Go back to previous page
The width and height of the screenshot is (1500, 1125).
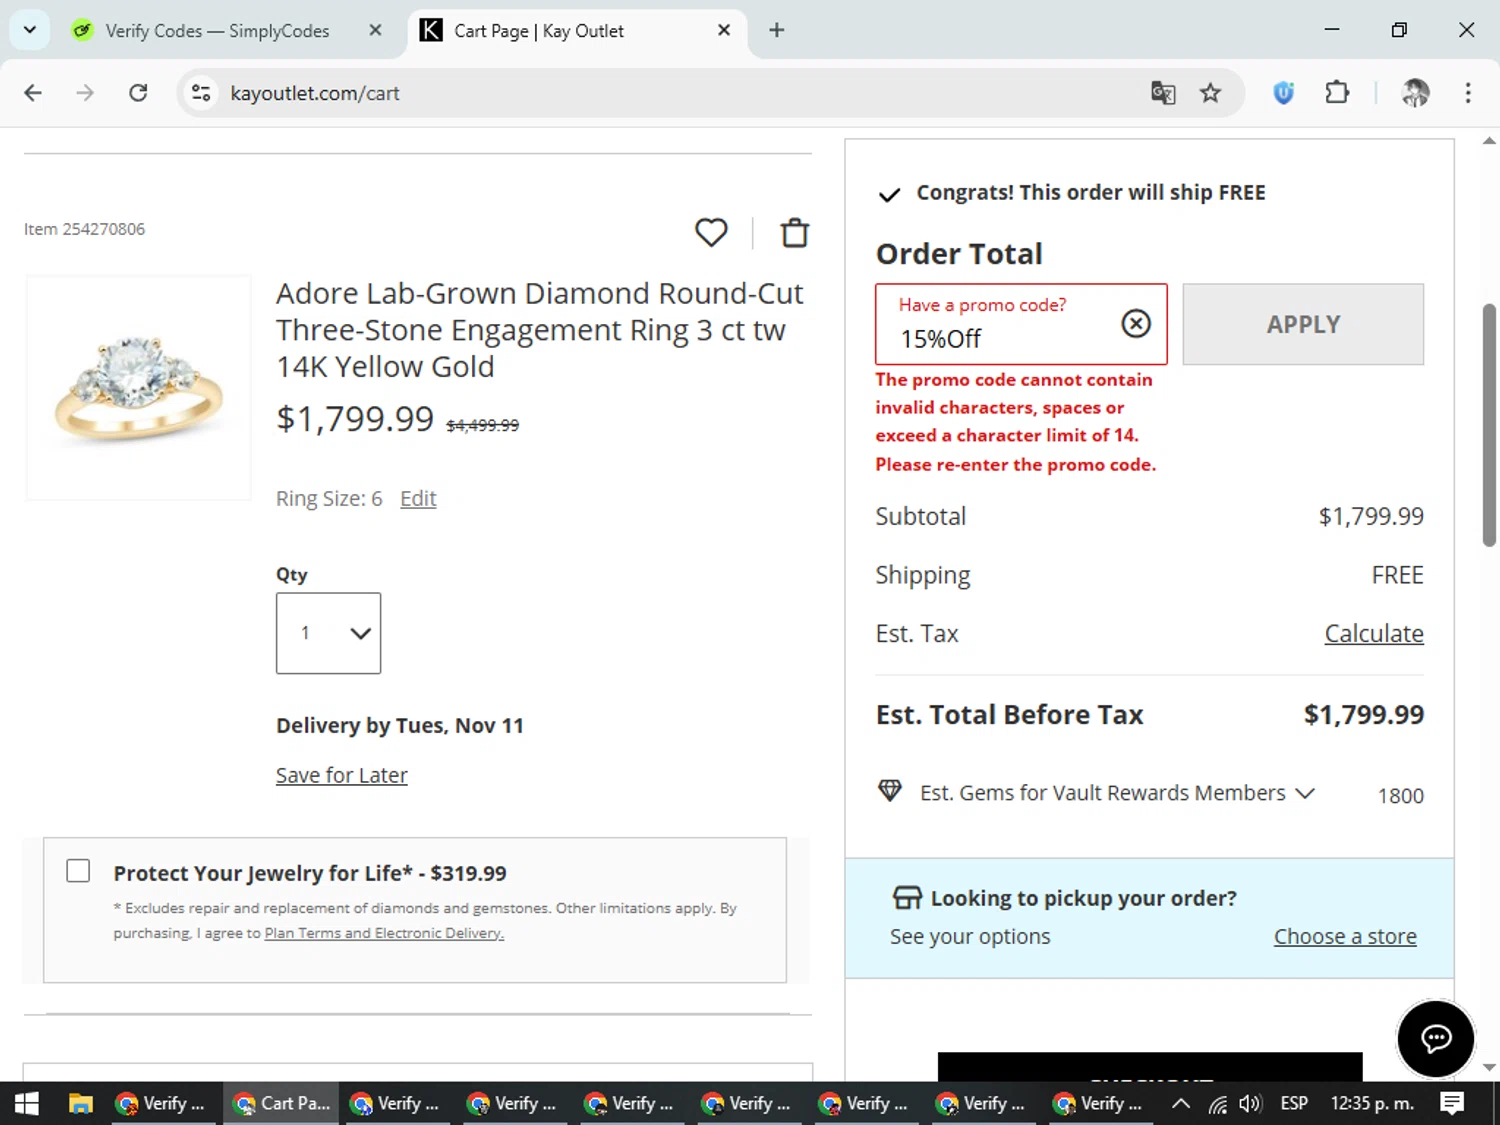[33, 93]
